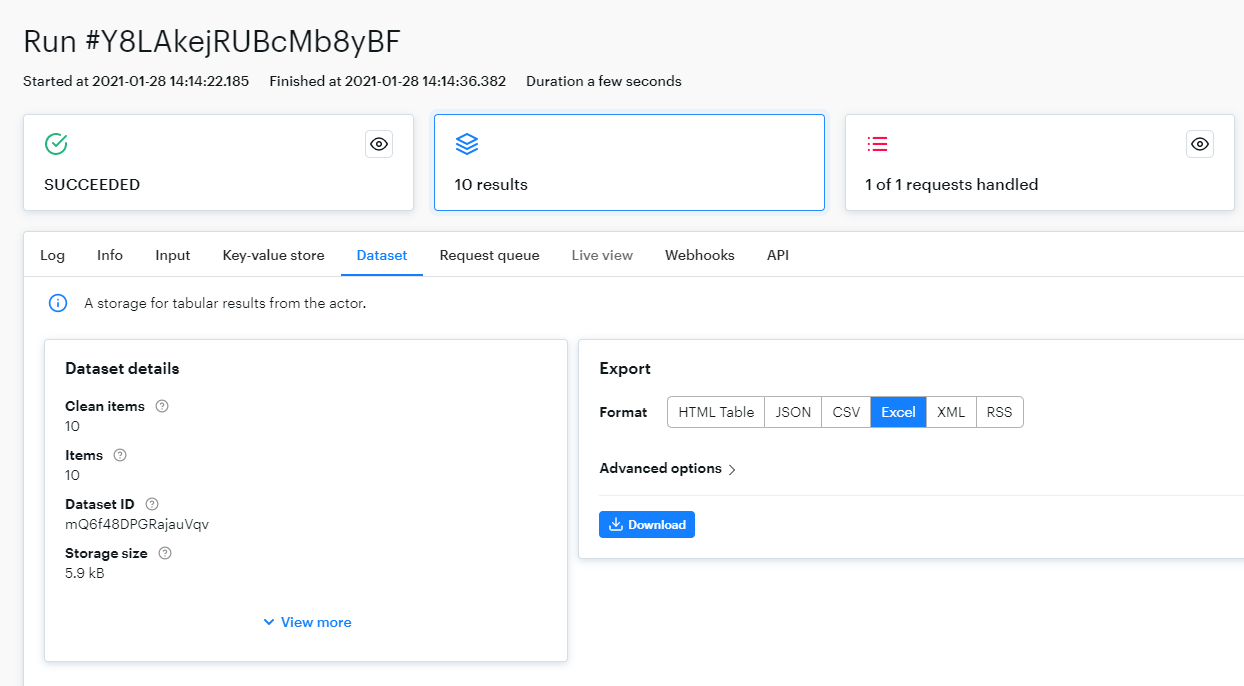Select CSV export format
Screen dimensions: 1244x686
[x=846, y=412]
